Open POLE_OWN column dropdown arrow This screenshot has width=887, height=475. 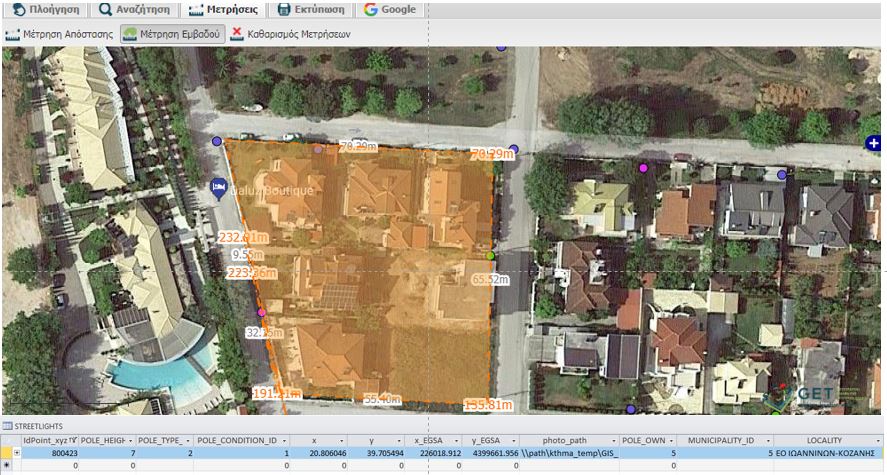coord(671,441)
